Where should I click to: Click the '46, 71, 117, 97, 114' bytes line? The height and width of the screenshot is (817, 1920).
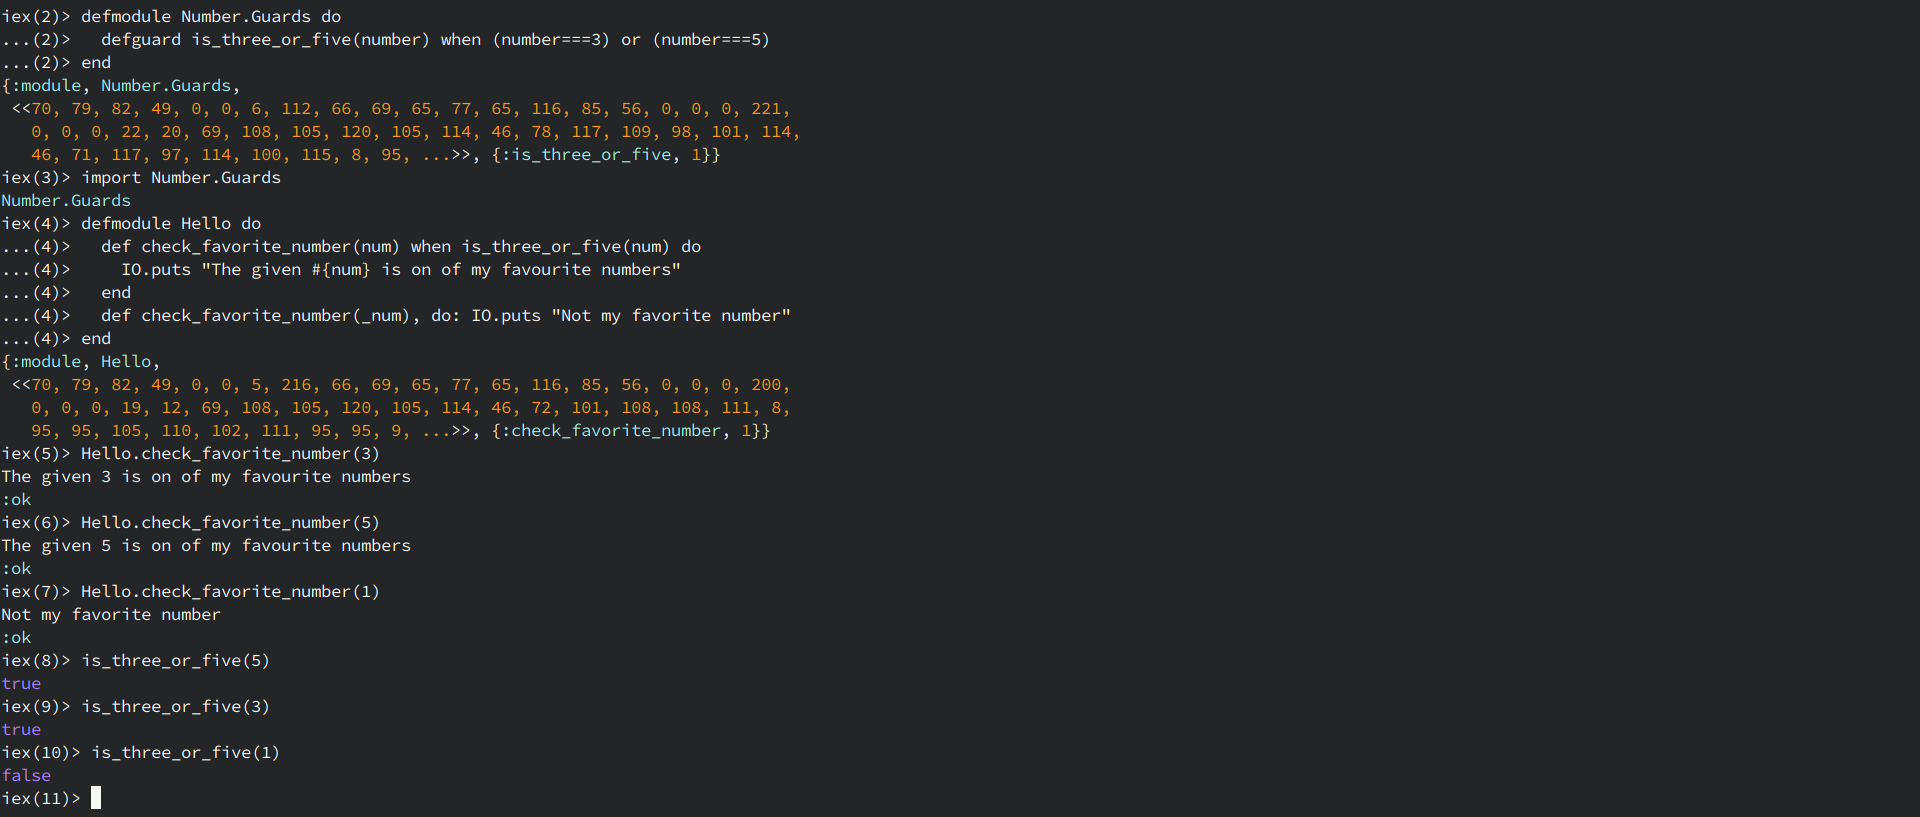[376, 155]
